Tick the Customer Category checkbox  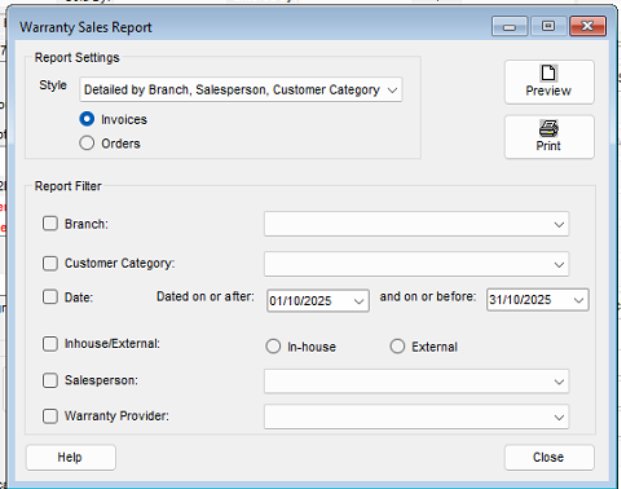click(x=50, y=263)
